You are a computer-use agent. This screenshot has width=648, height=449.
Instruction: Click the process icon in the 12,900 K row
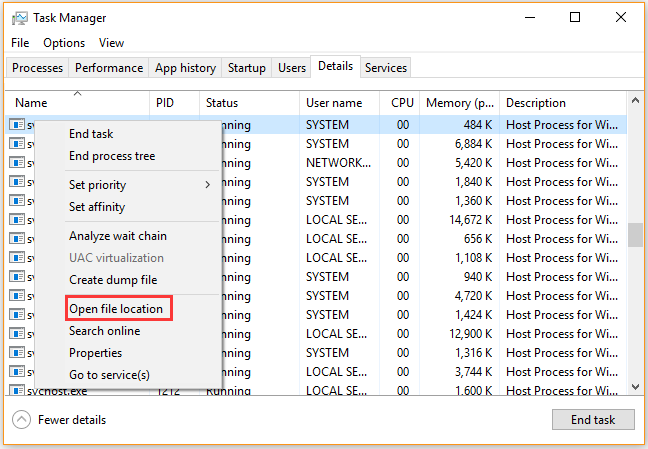click(17, 334)
